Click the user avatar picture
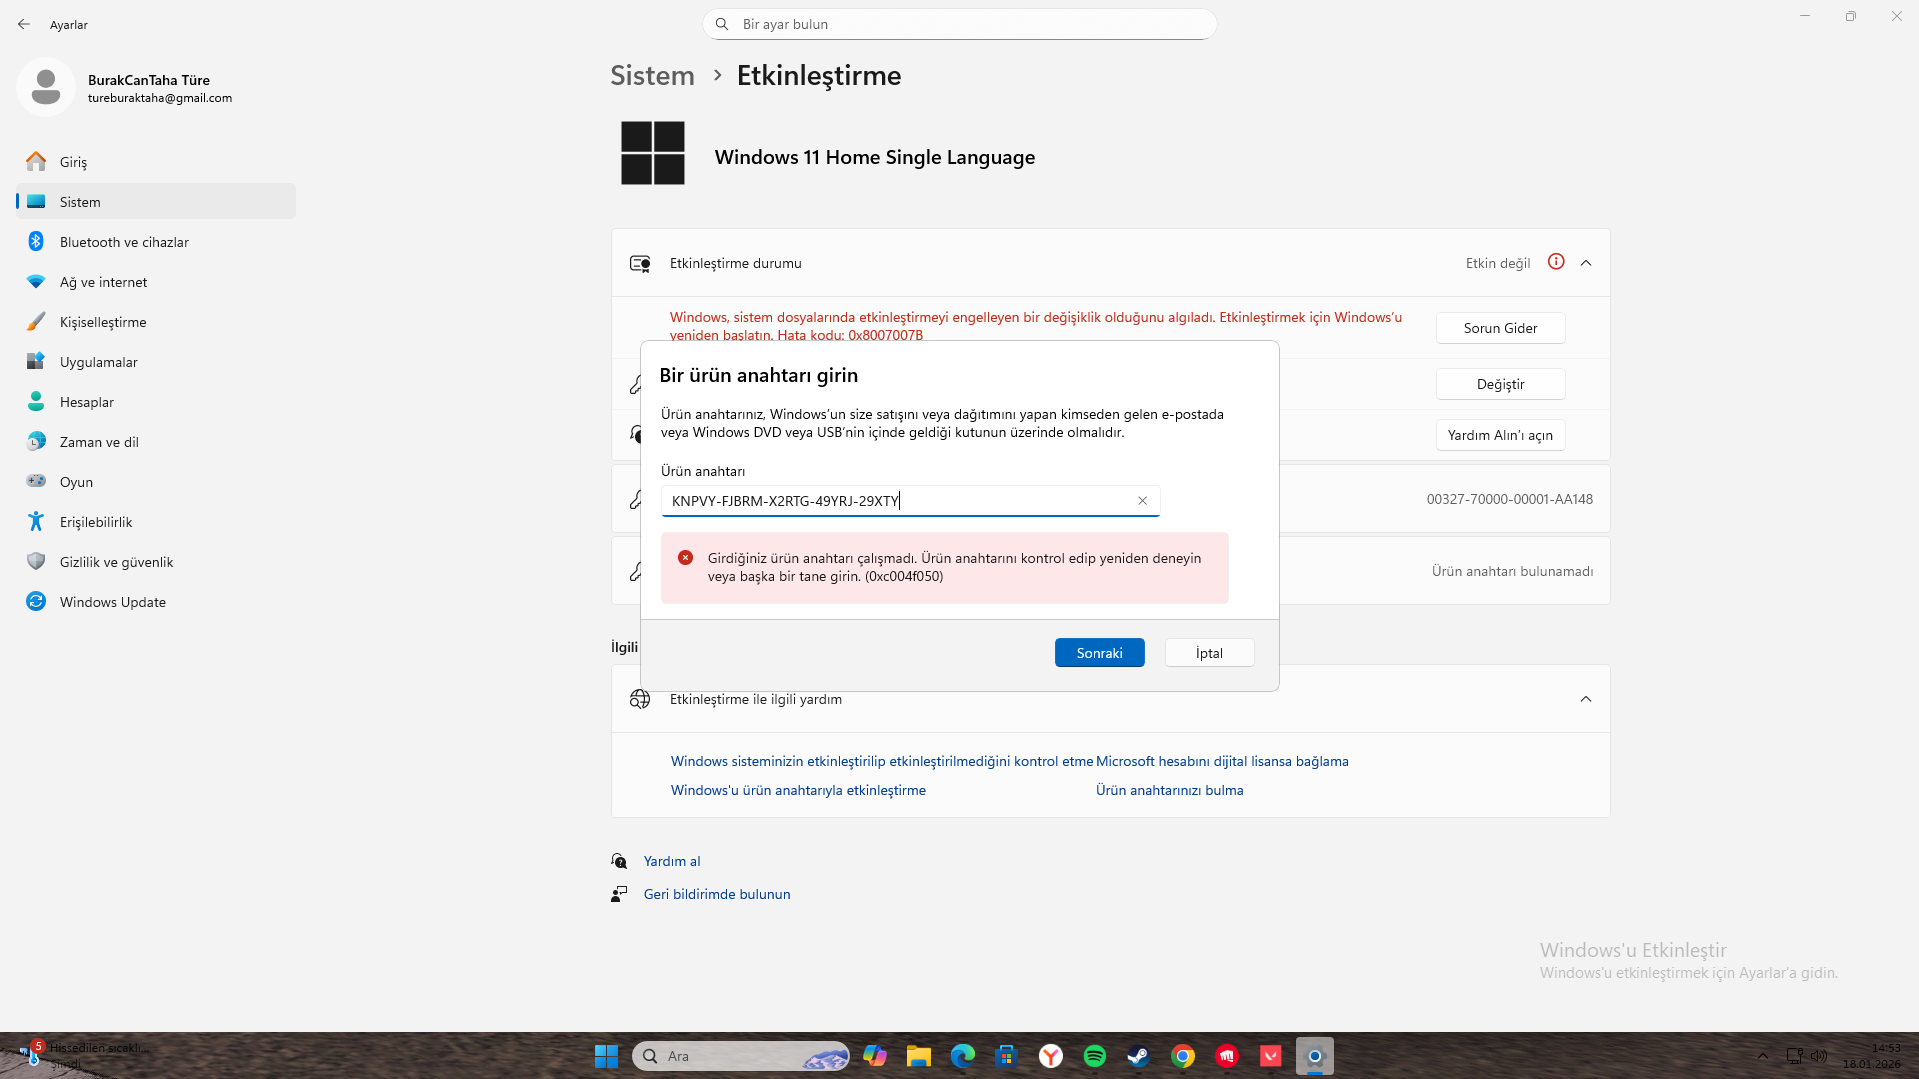The width and height of the screenshot is (1919, 1079). click(46, 87)
